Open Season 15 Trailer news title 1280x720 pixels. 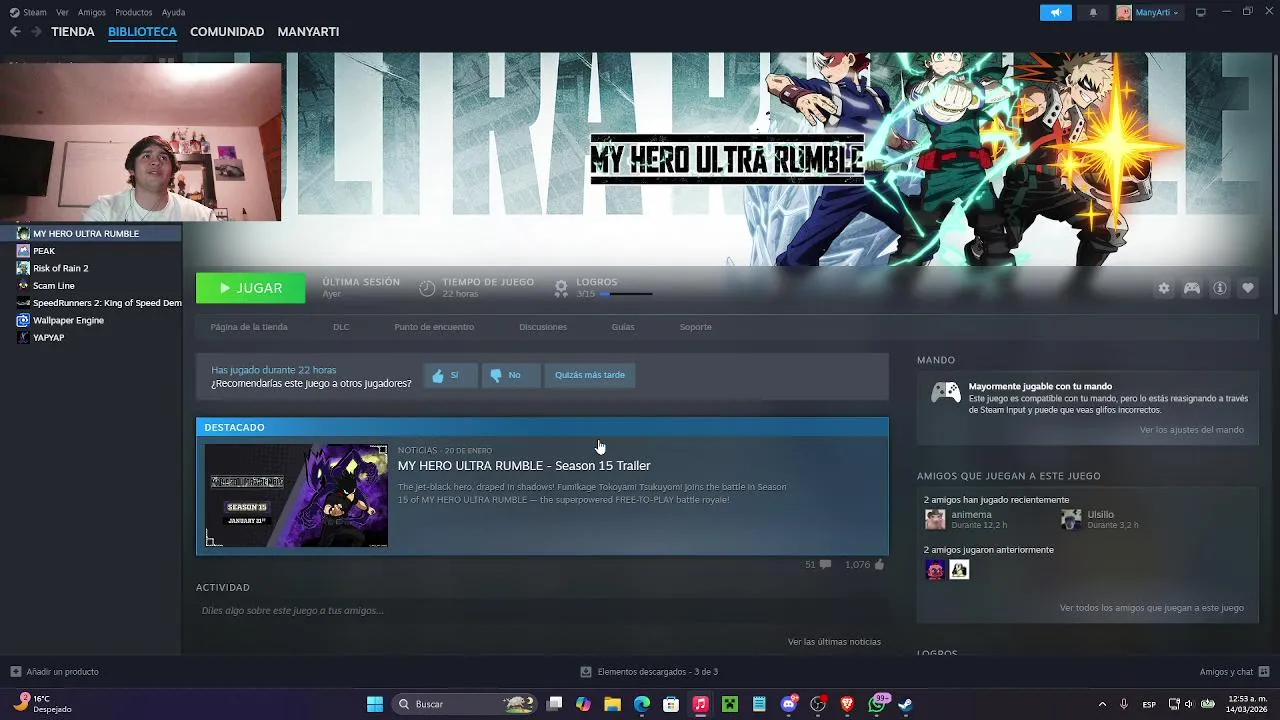[524, 466]
